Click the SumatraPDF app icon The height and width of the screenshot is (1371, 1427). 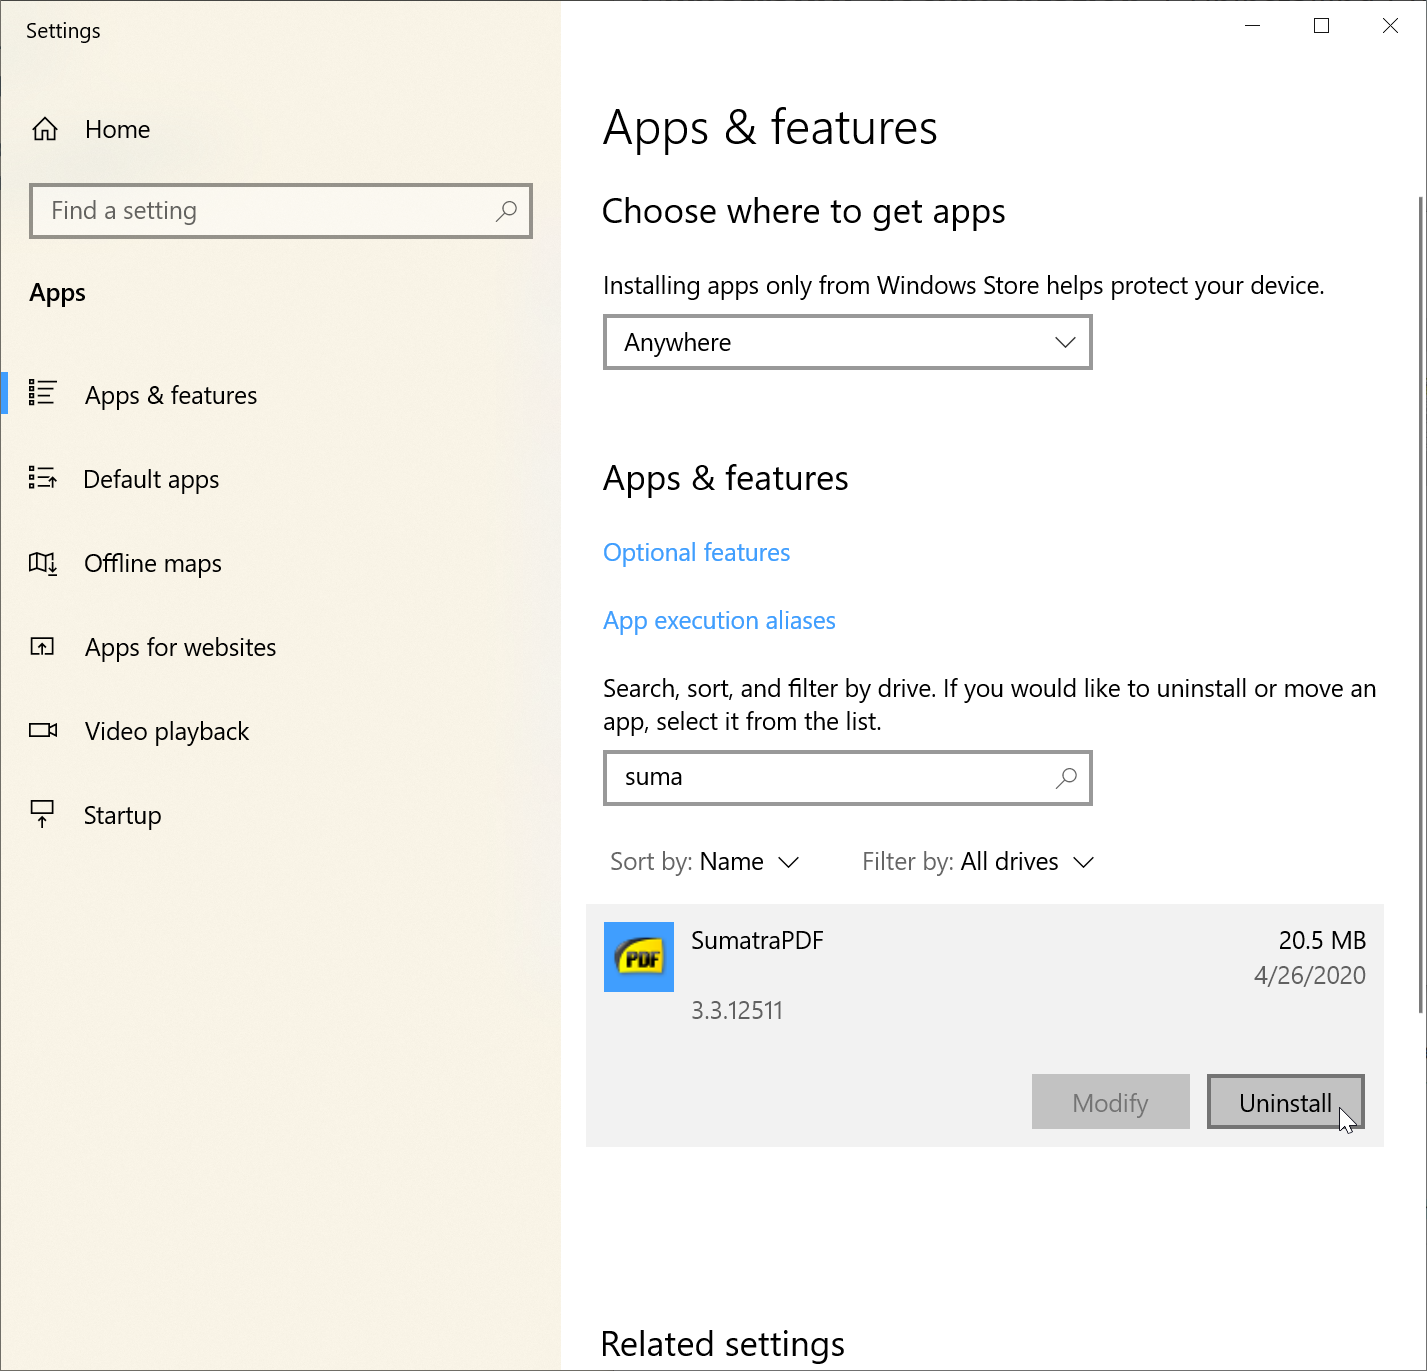pos(638,957)
